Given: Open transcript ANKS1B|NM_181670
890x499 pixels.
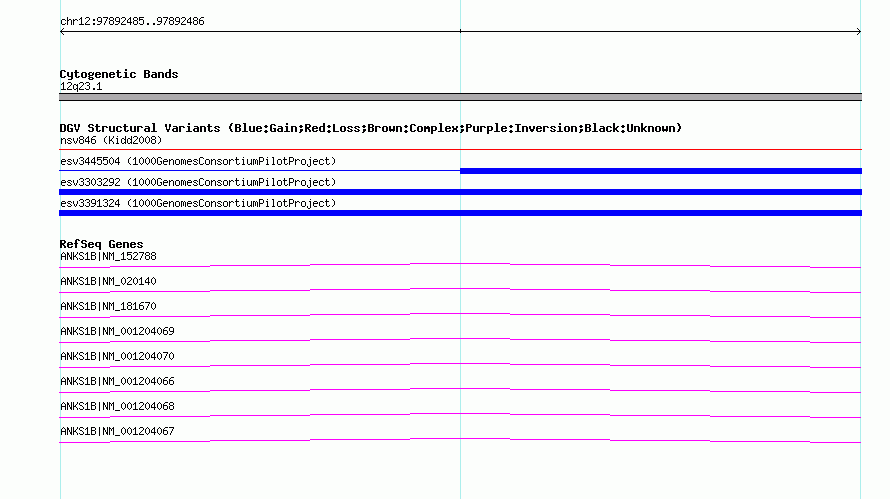Looking at the screenshot, I should pos(108,307).
